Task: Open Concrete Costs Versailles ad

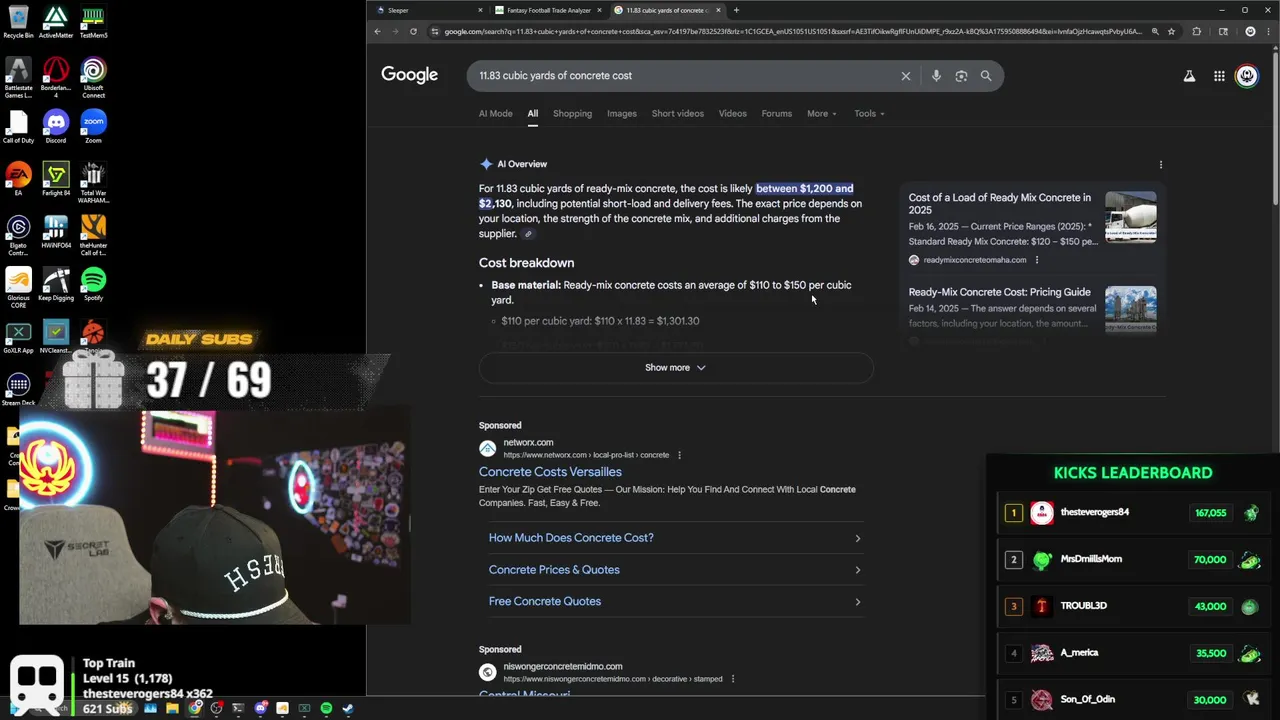Action: tap(550, 472)
